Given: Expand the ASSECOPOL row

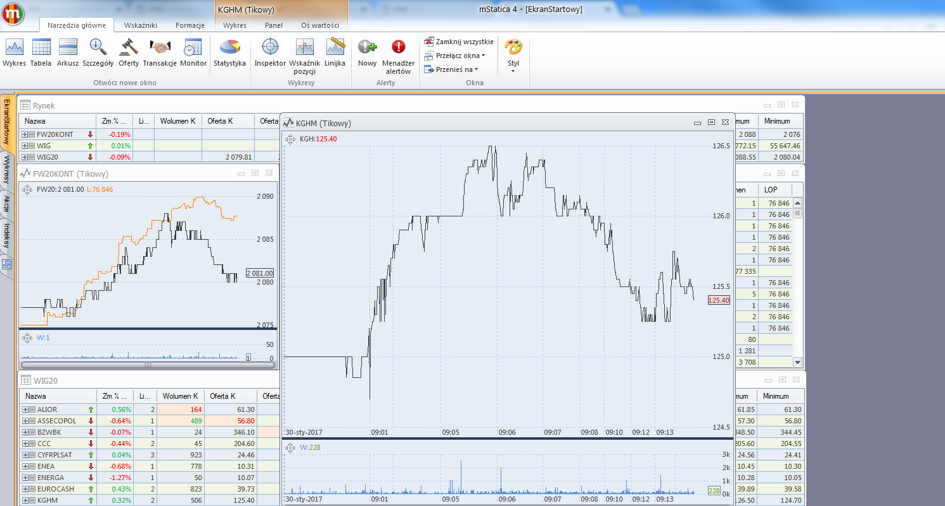Looking at the screenshot, I should [x=25, y=421].
